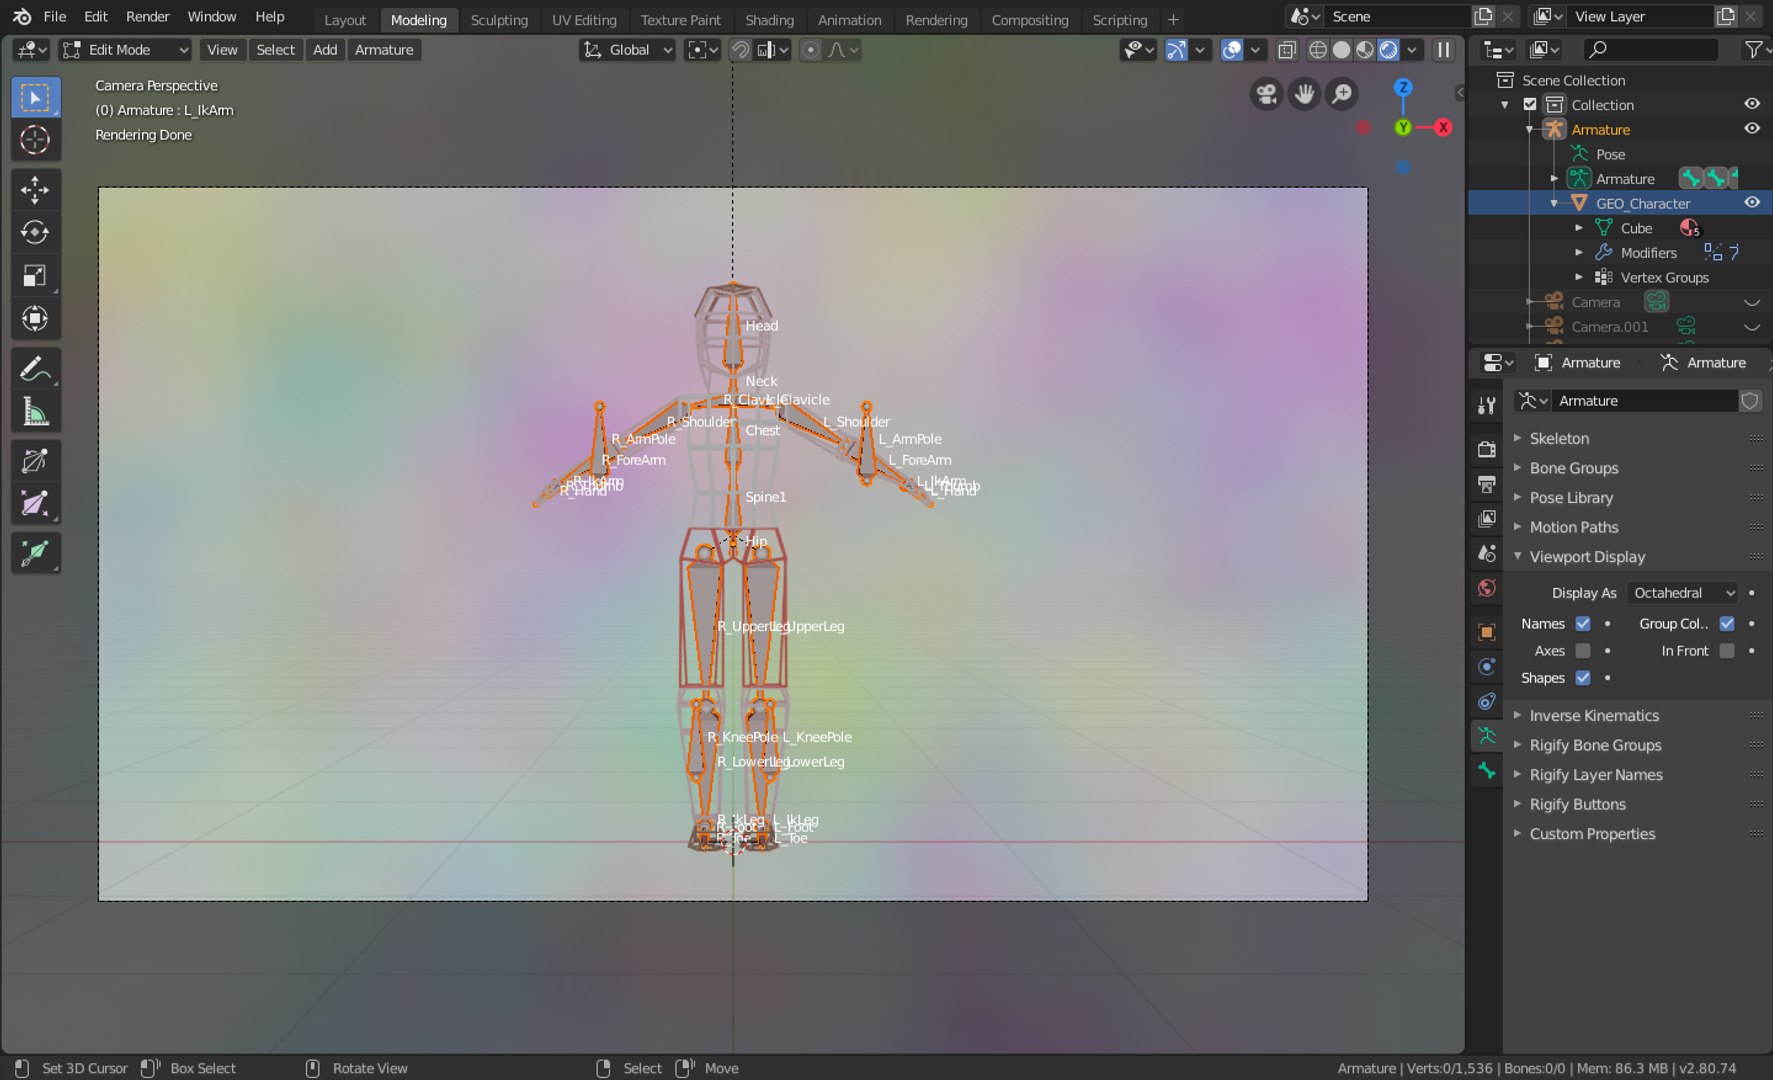The width and height of the screenshot is (1773, 1080).
Task: Click the Select menu button in header
Action: tap(275, 50)
